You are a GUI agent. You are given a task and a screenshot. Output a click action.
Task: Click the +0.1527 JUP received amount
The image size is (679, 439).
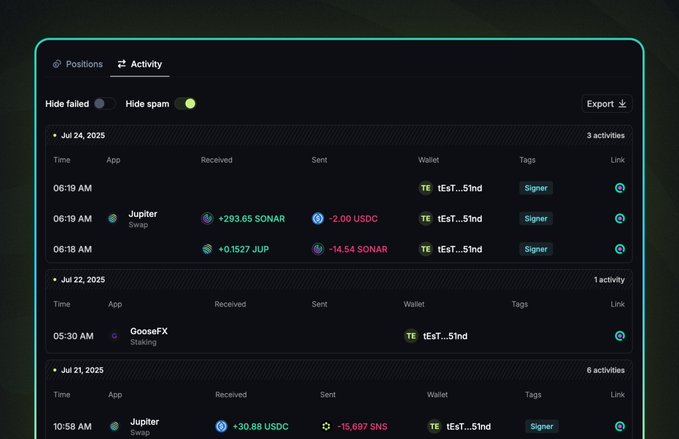pos(243,249)
